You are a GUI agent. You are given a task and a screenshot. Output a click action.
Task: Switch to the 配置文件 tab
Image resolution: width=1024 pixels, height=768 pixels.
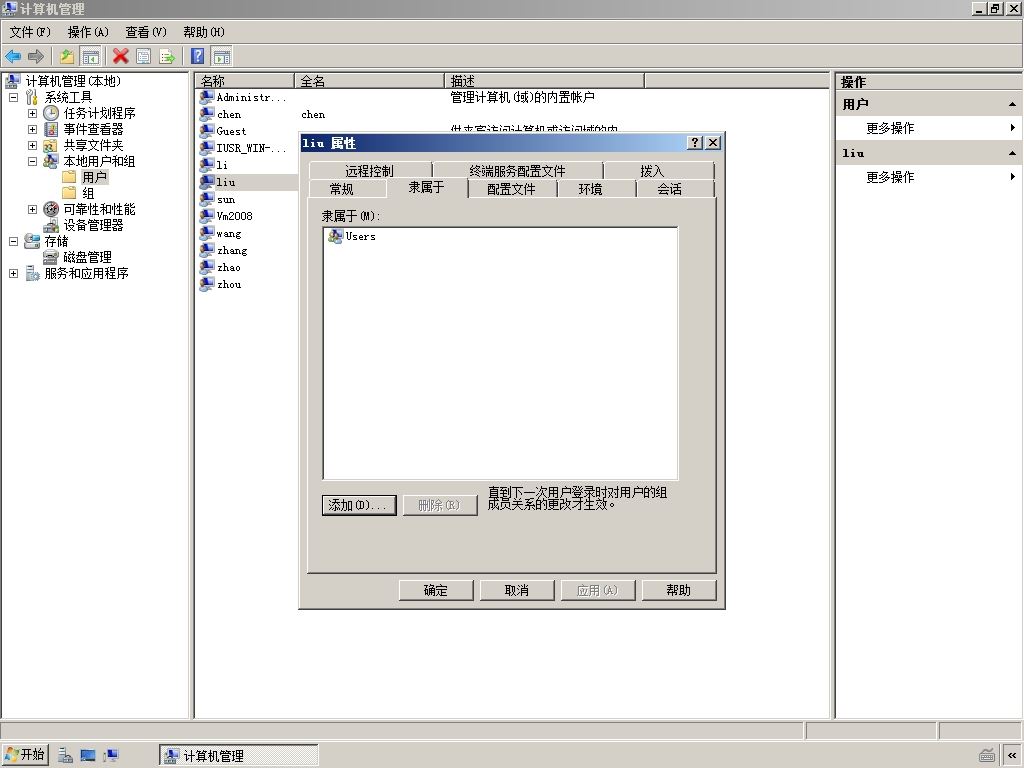coord(511,189)
